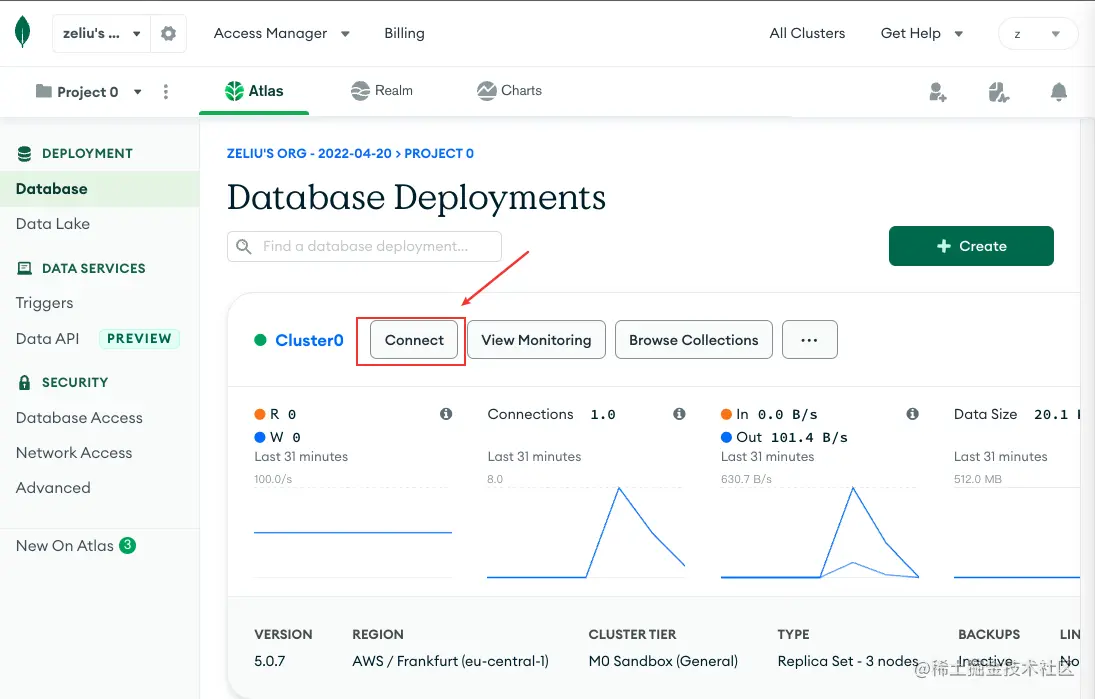1095x699 pixels.
Task: Switch to the Realm tab
Action: tap(382, 91)
